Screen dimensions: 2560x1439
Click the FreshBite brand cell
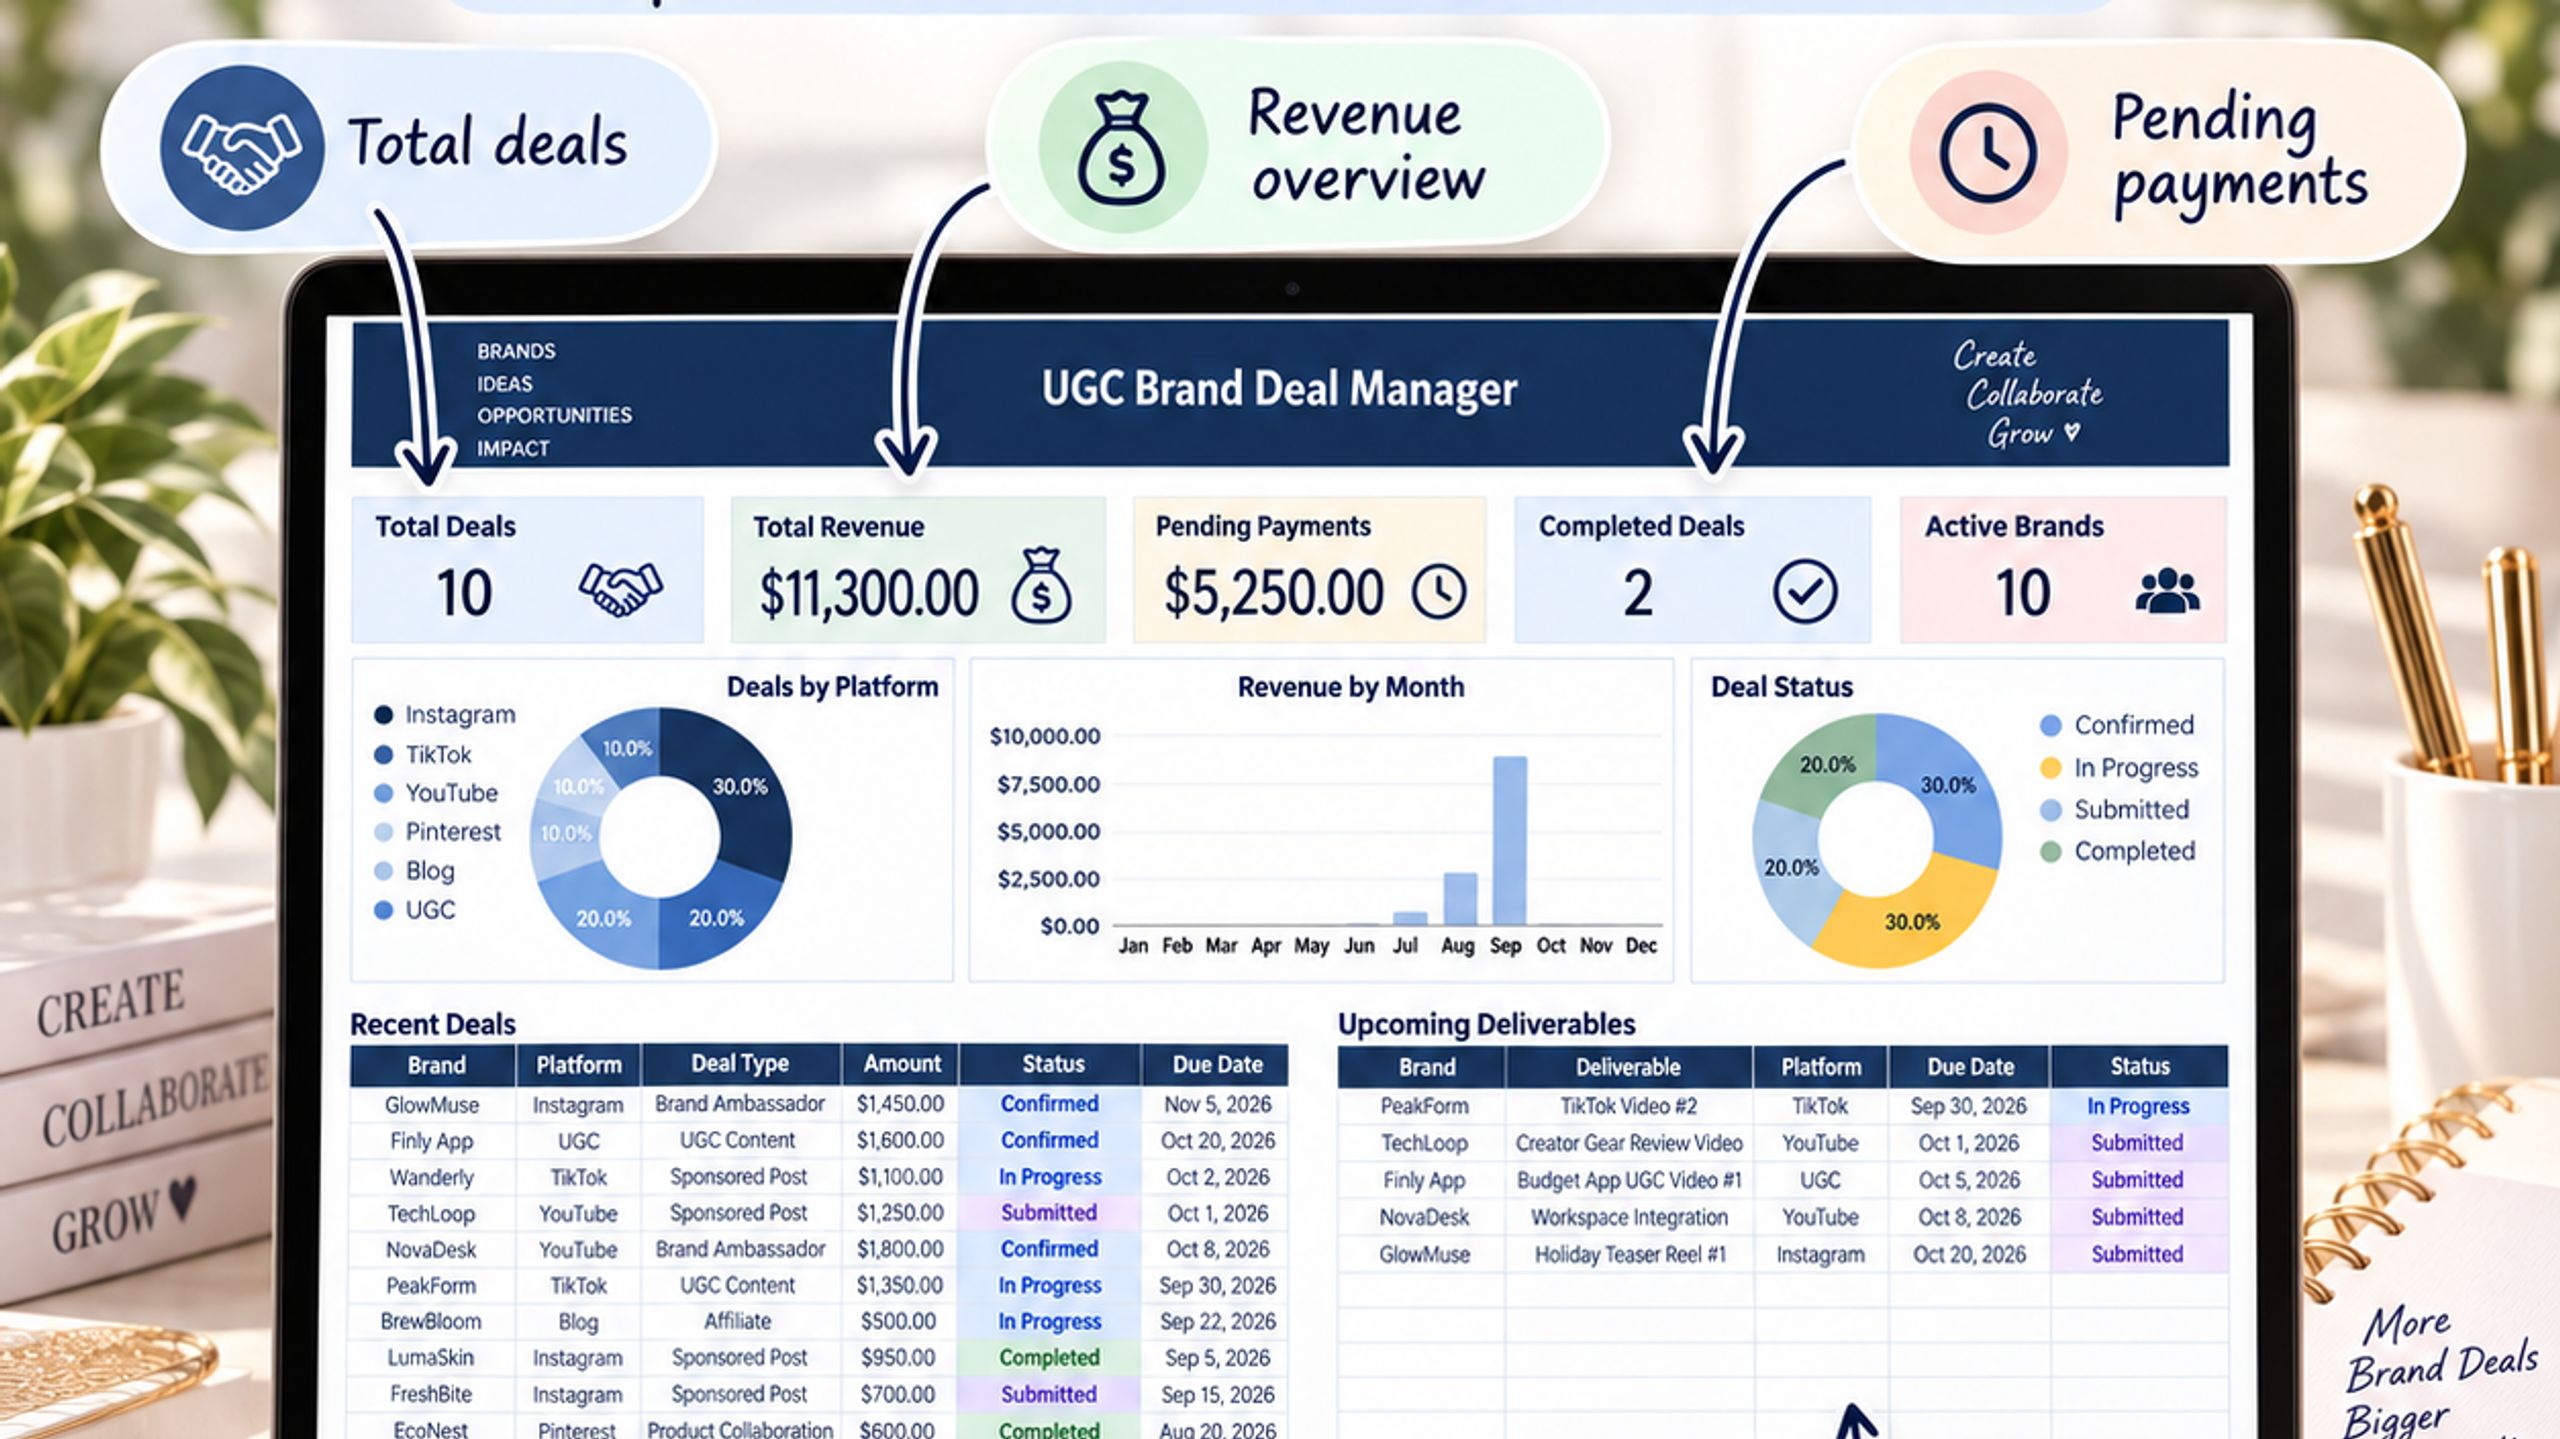click(431, 1394)
